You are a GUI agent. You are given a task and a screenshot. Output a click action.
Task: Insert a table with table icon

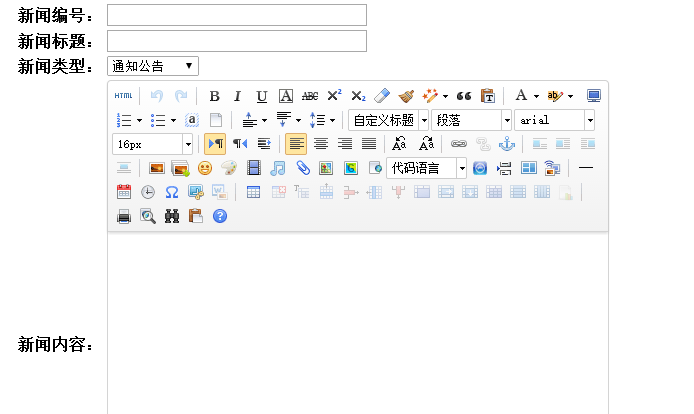coord(253,192)
